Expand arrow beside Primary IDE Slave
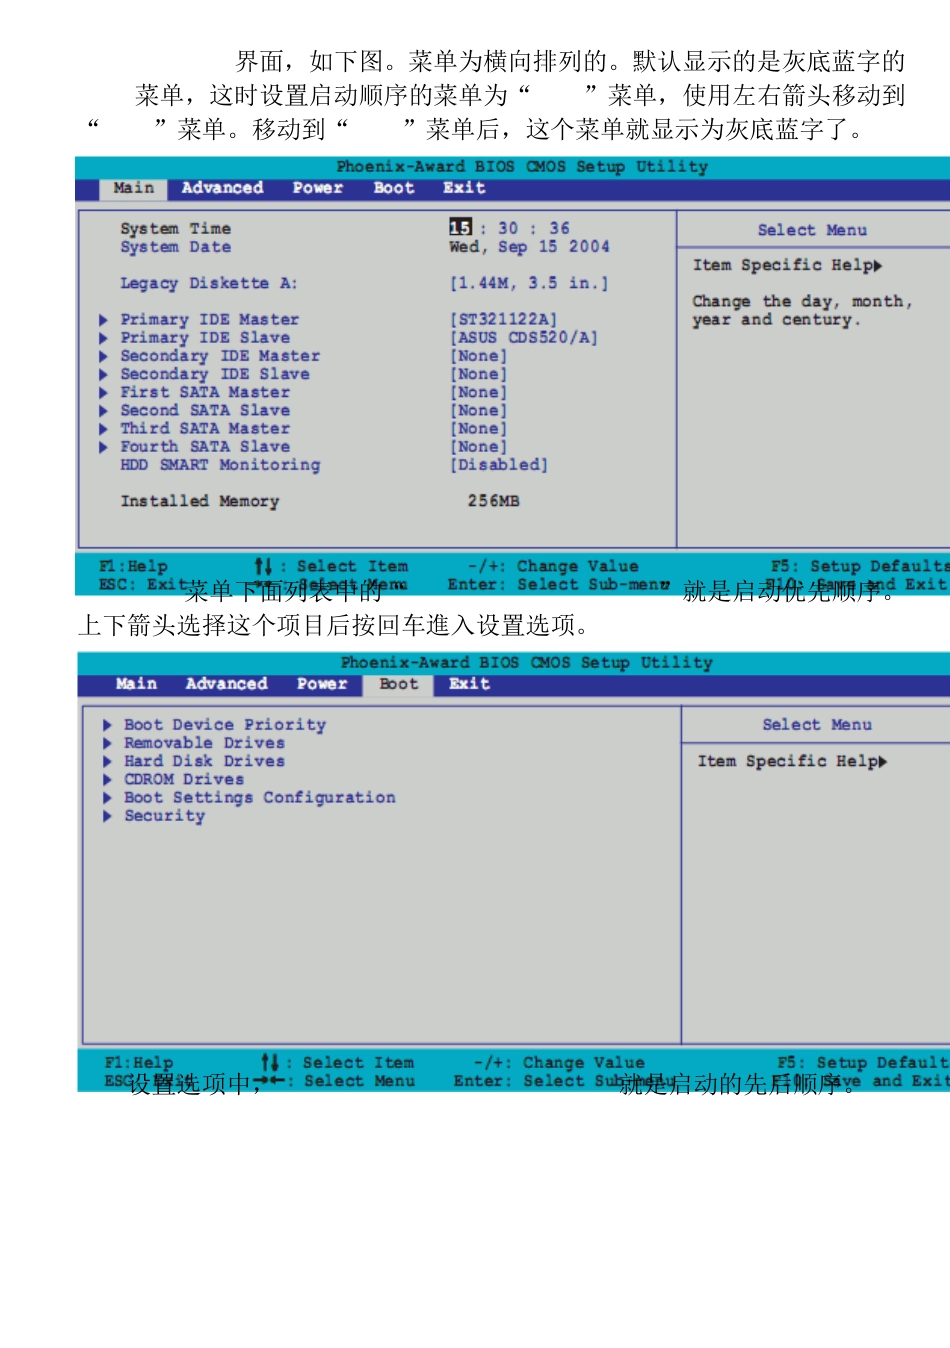 point(103,338)
